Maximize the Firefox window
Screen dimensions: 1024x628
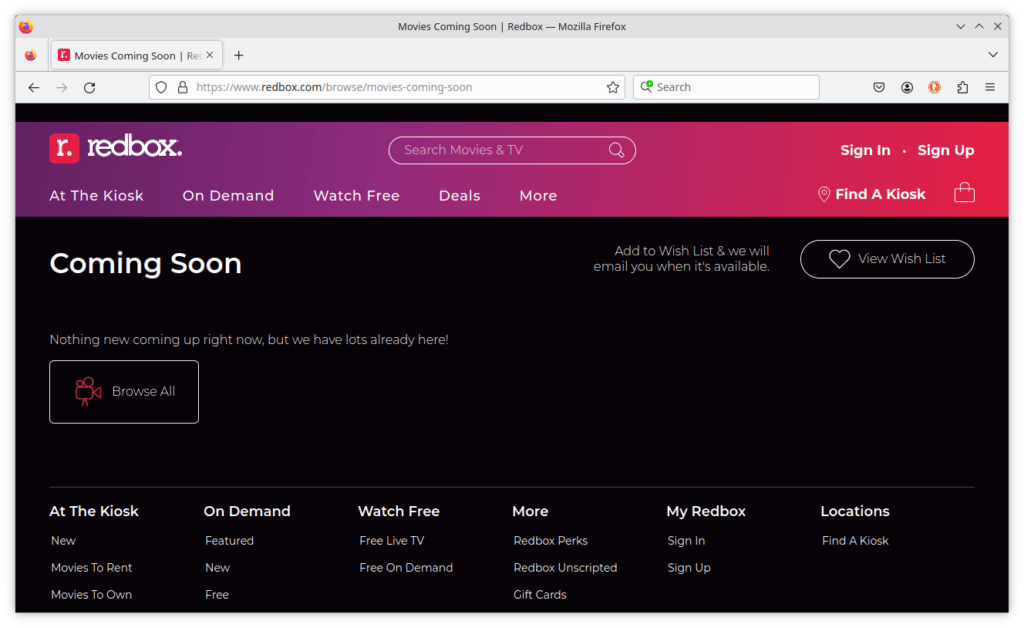(x=979, y=27)
